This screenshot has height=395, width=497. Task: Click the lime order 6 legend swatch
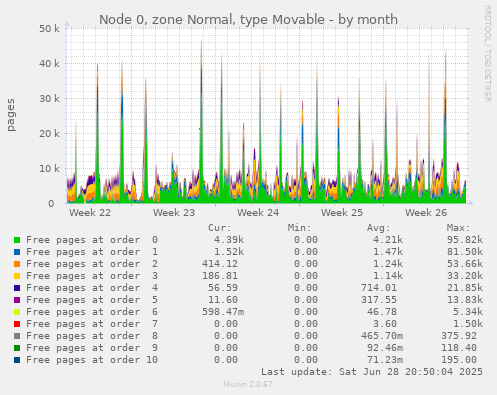(17, 312)
